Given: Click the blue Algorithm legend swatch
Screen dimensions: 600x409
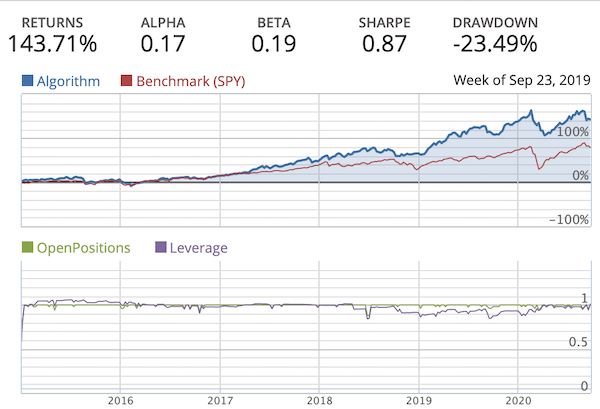Looking at the screenshot, I should click(x=27, y=81).
